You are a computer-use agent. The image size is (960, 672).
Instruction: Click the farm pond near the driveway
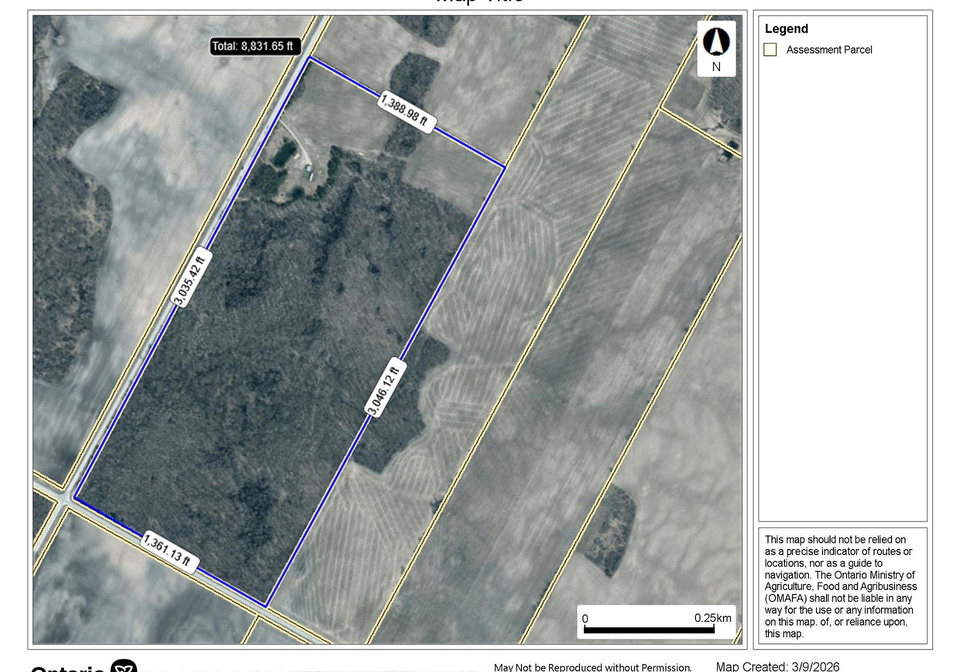(284, 155)
